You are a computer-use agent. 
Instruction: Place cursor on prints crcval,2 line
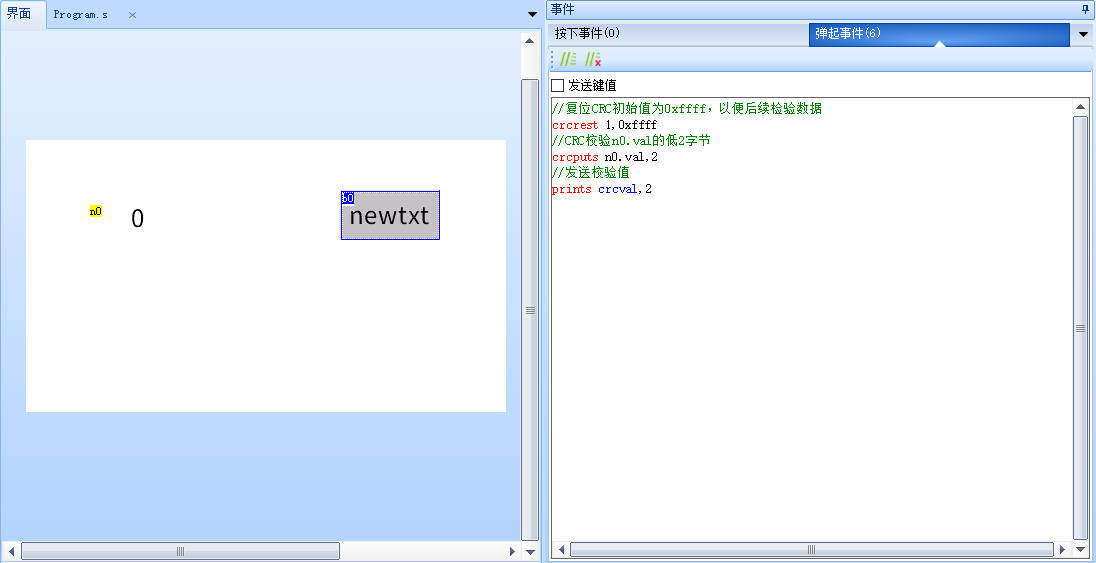601,189
